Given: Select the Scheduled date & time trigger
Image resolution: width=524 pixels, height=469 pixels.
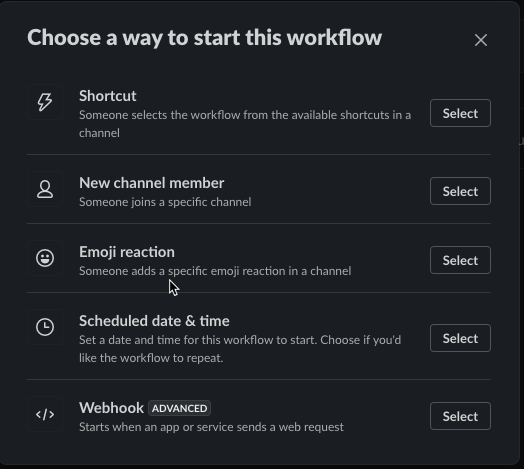Looking at the screenshot, I should [x=460, y=338].
